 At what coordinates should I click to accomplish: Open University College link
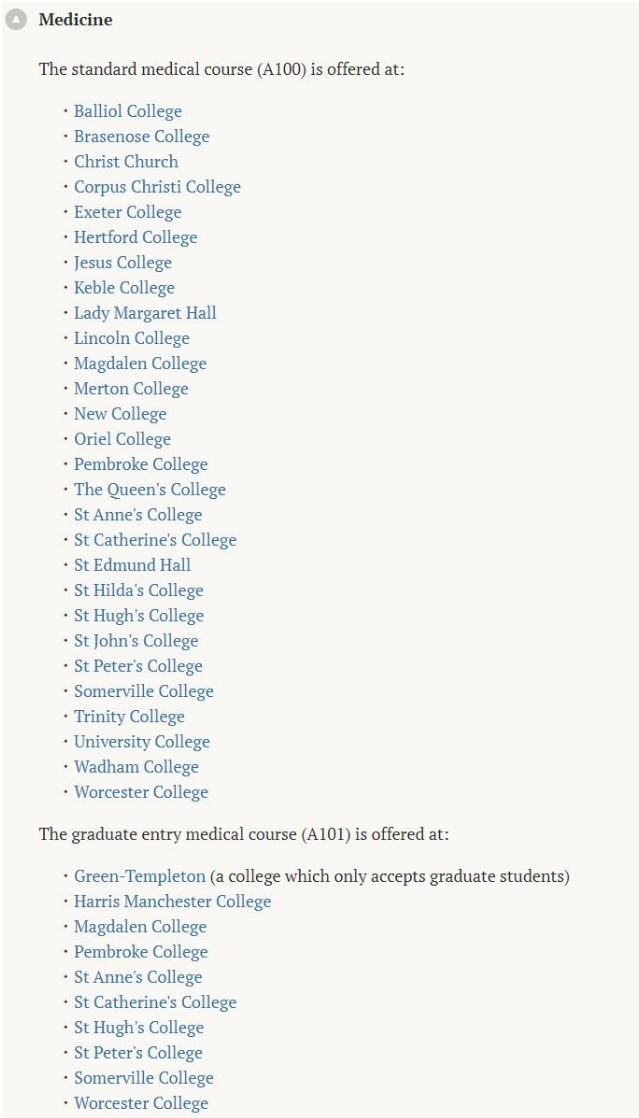click(142, 742)
